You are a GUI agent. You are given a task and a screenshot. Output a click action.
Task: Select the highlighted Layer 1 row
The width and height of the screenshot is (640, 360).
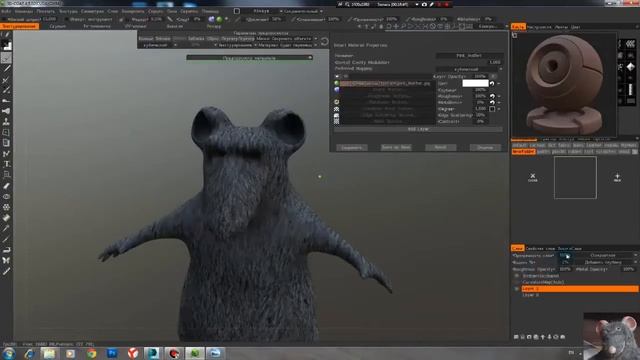pyautogui.click(x=580, y=289)
